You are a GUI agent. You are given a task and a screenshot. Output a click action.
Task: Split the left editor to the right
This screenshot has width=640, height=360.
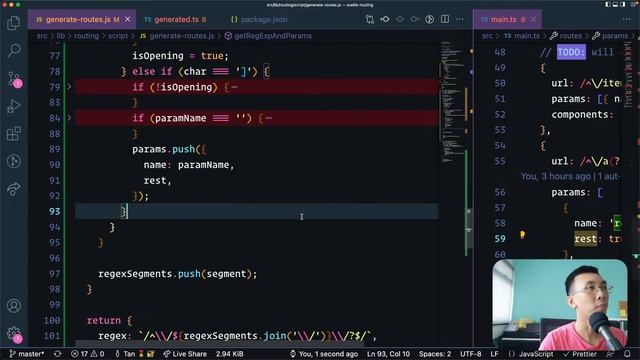click(444, 19)
